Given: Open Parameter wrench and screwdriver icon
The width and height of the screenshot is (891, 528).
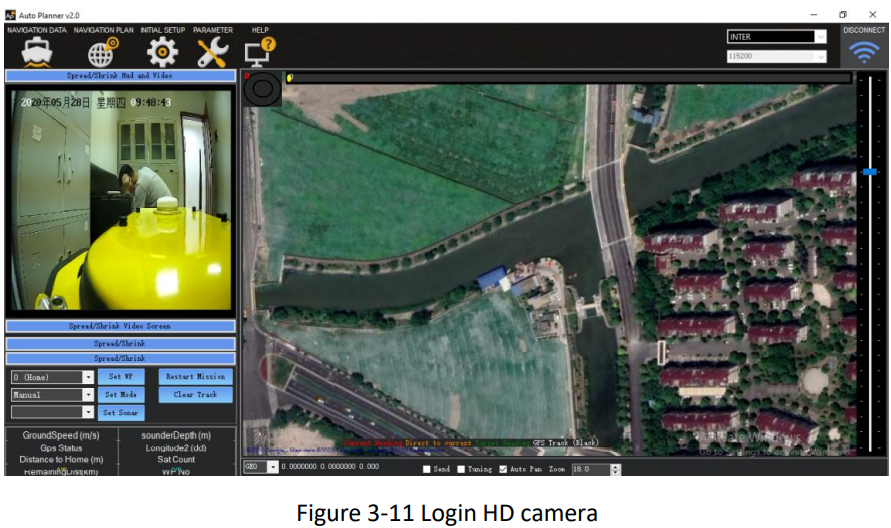Looking at the screenshot, I should click(213, 52).
